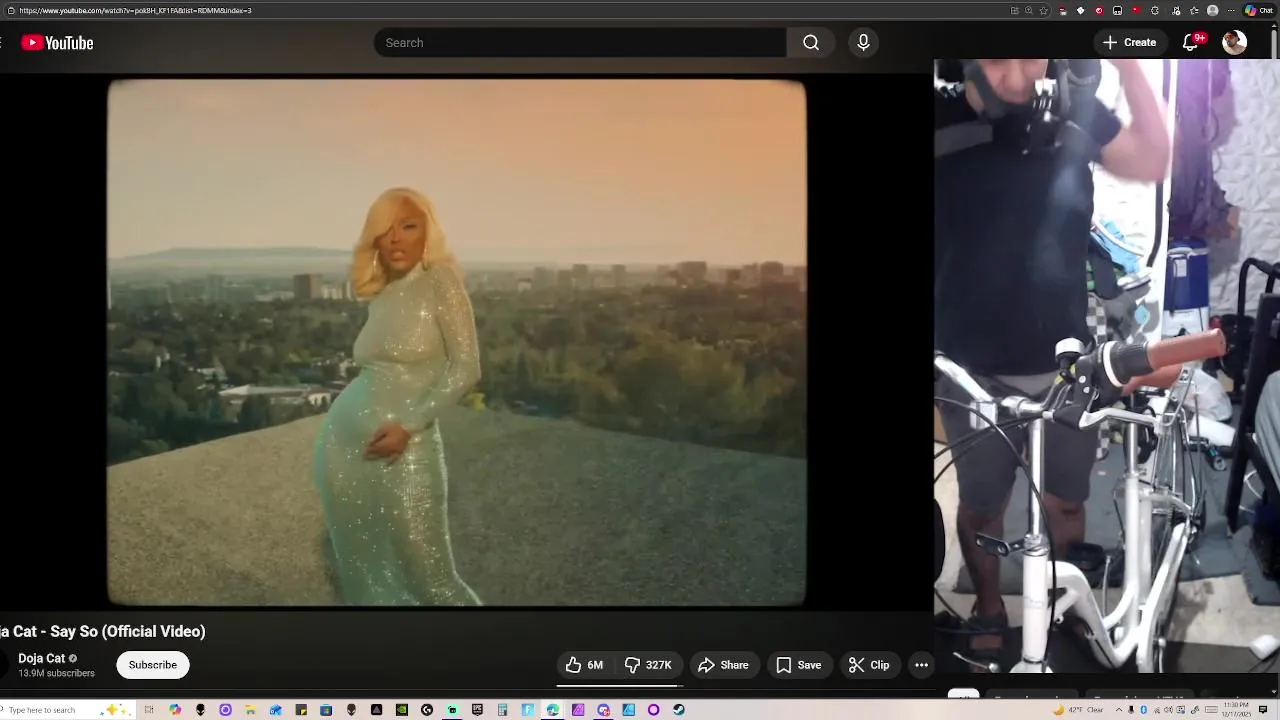Click the Say So video player
The height and width of the screenshot is (720, 1280).
(x=457, y=343)
